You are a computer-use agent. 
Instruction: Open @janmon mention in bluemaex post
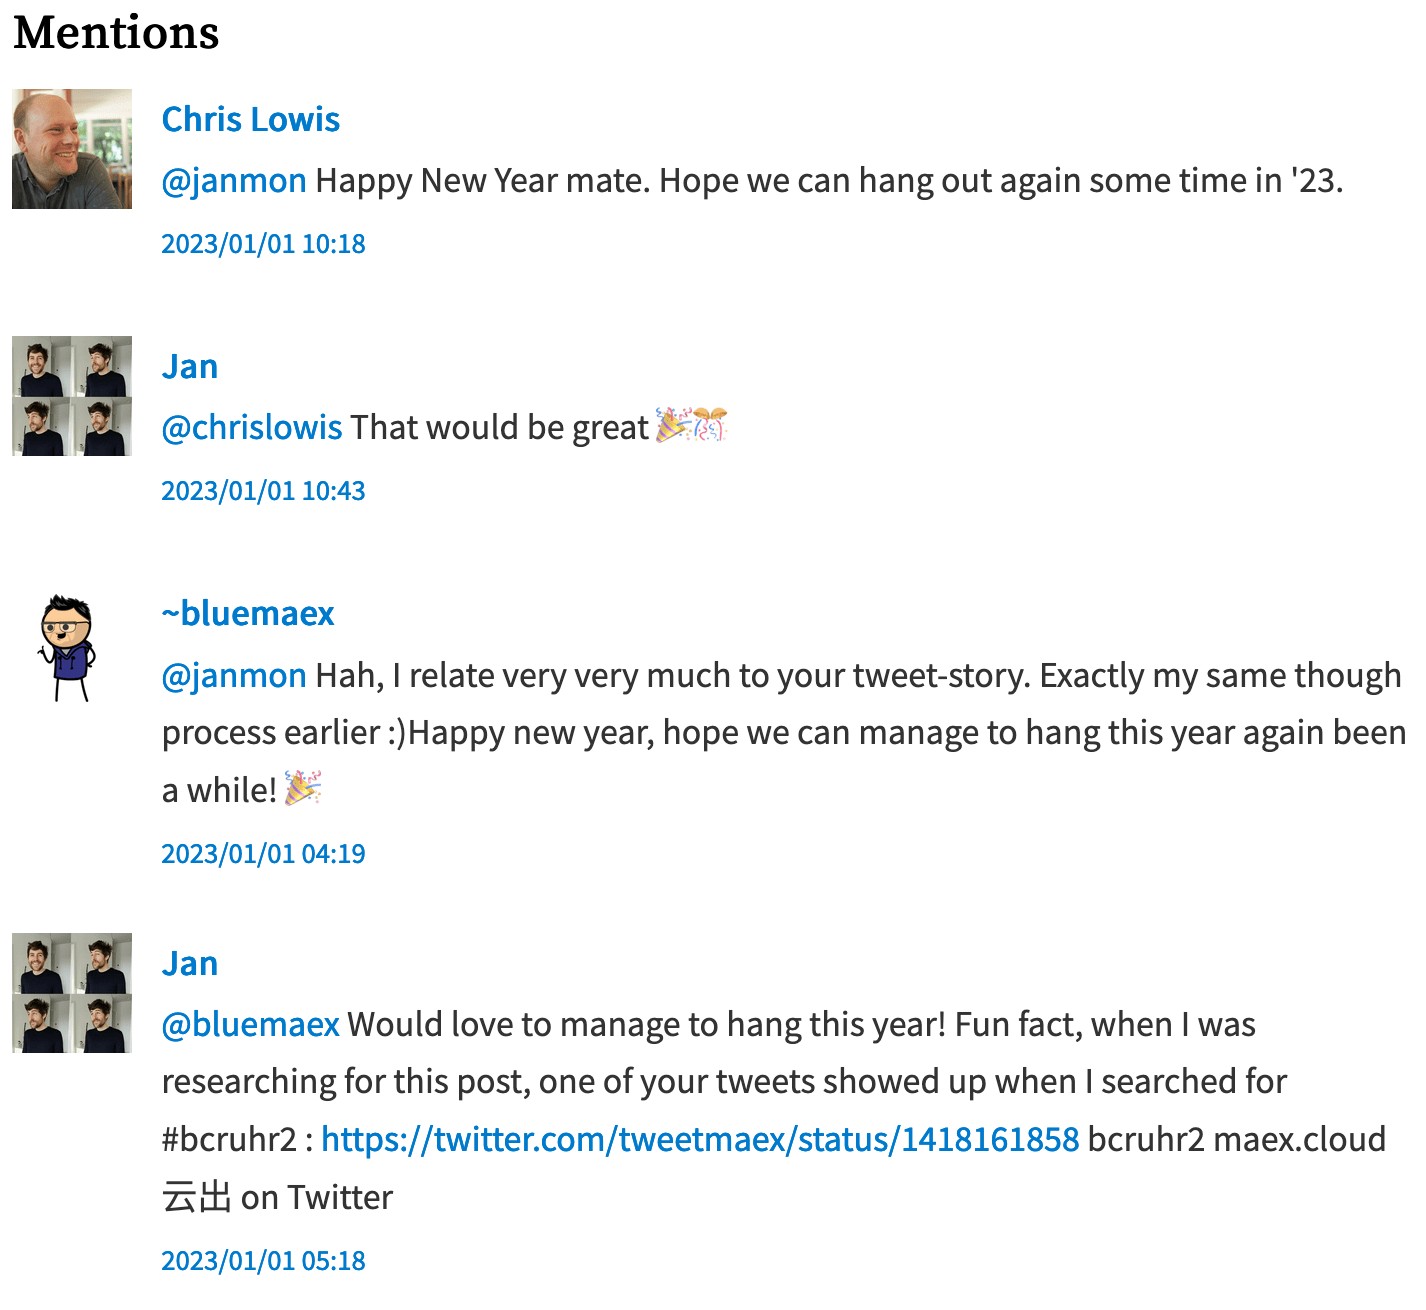coord(234,676)
